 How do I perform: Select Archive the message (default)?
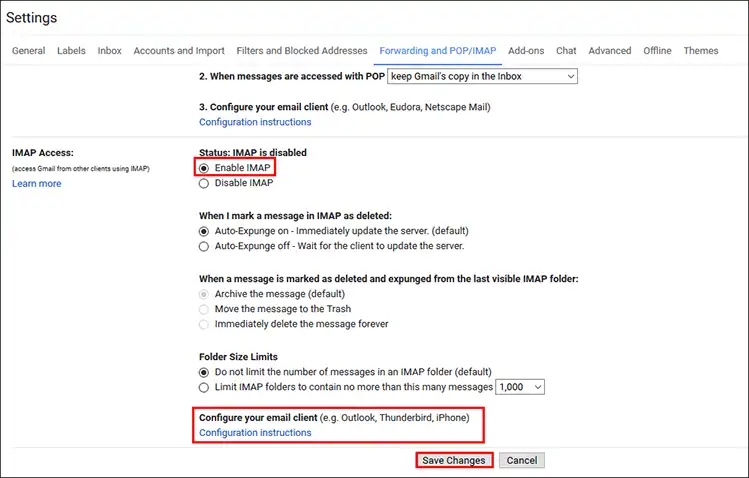pos(204,294)
